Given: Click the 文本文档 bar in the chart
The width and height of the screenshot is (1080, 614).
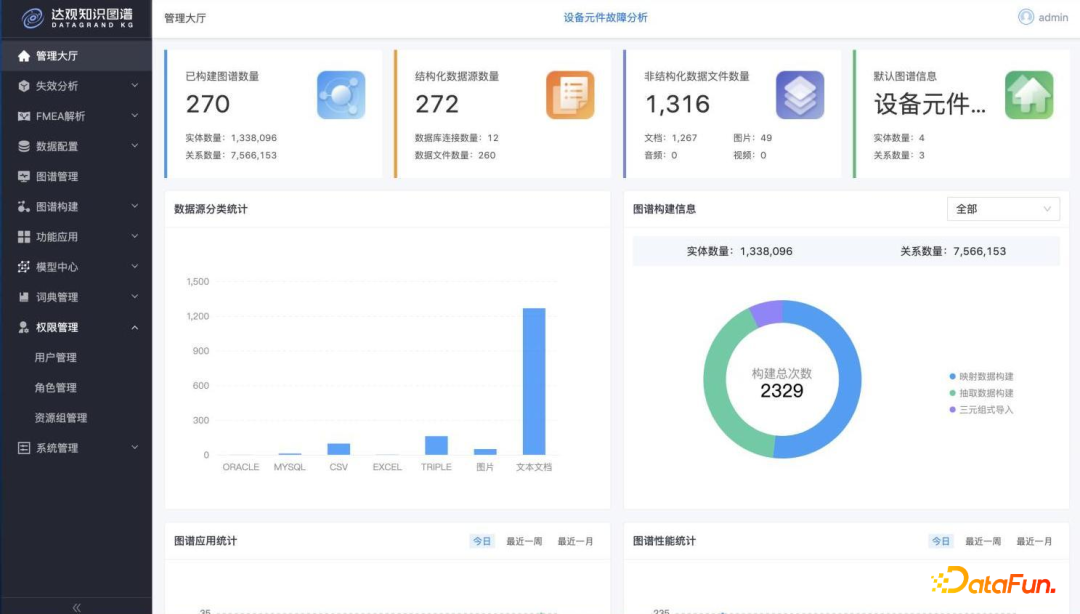Looking at the screenshot, I should [x=534, y=381].
